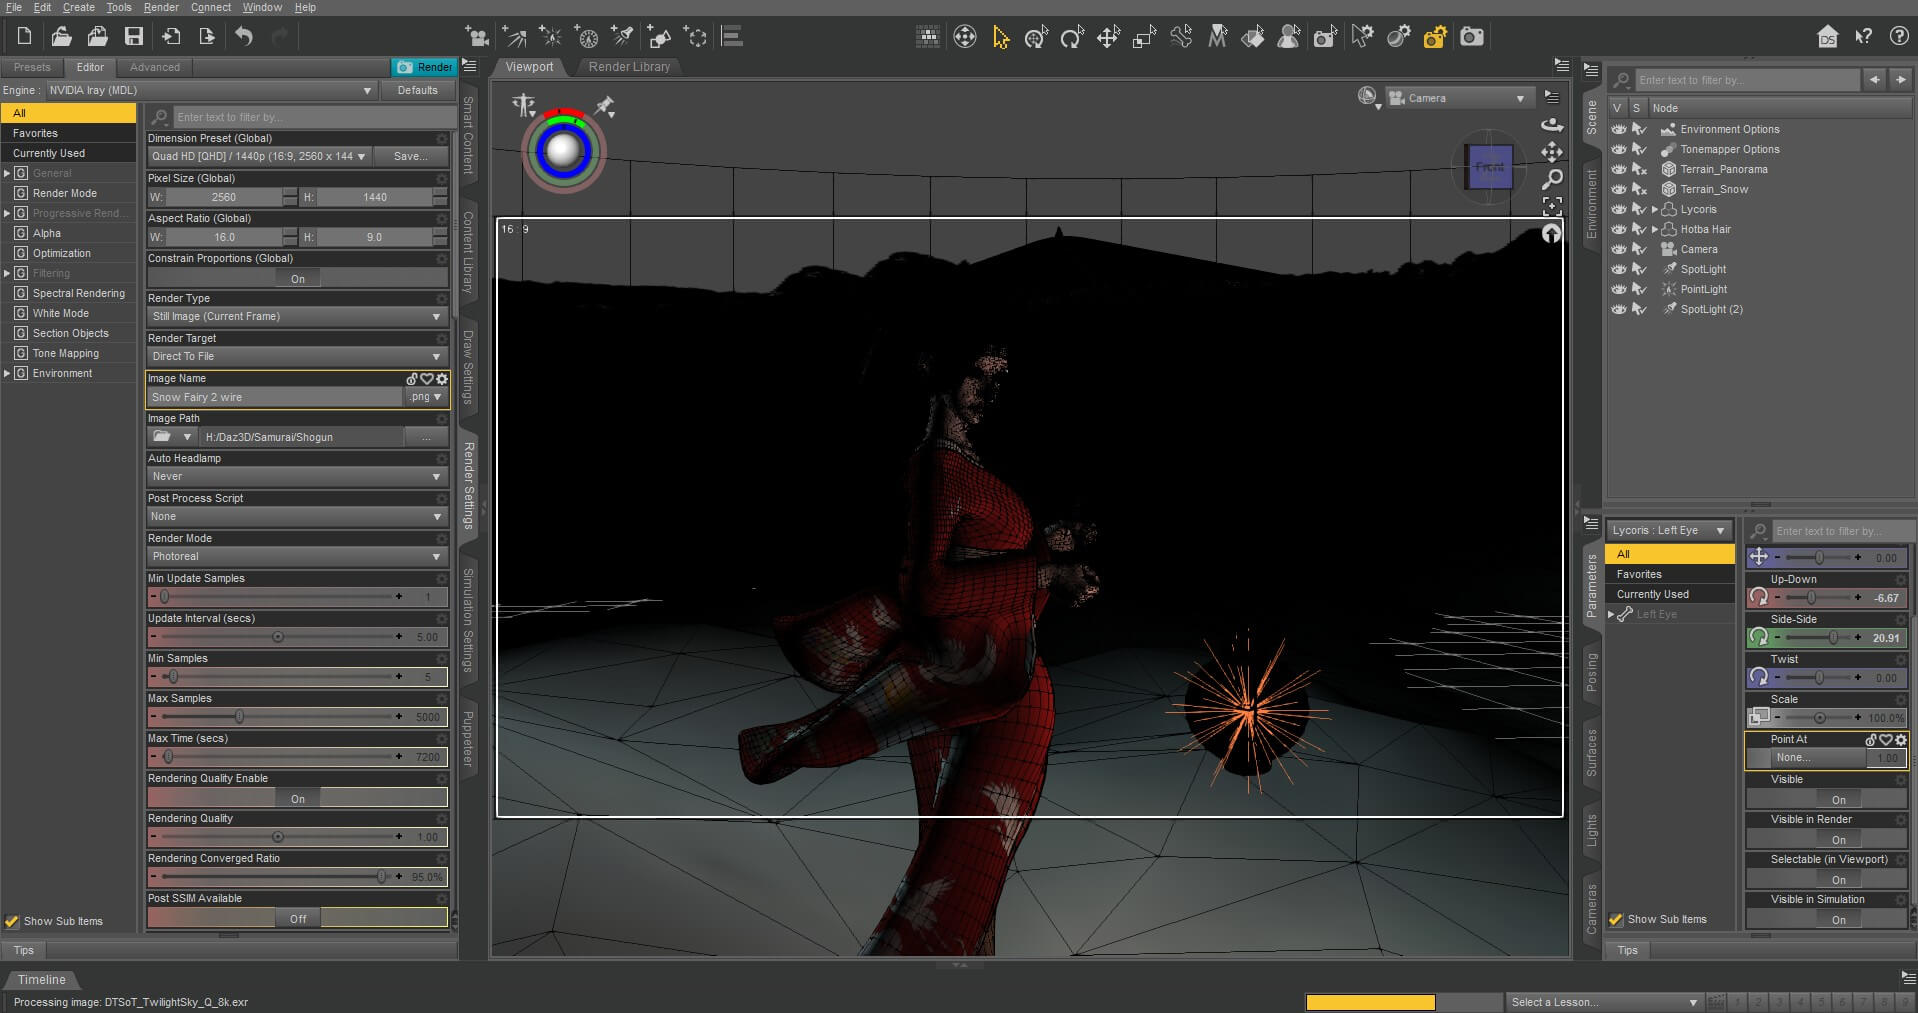Click the Frame zoom magnifier viewport icon
The height and width of the screenshot is (1013, 1918).
pos(1552,179)
